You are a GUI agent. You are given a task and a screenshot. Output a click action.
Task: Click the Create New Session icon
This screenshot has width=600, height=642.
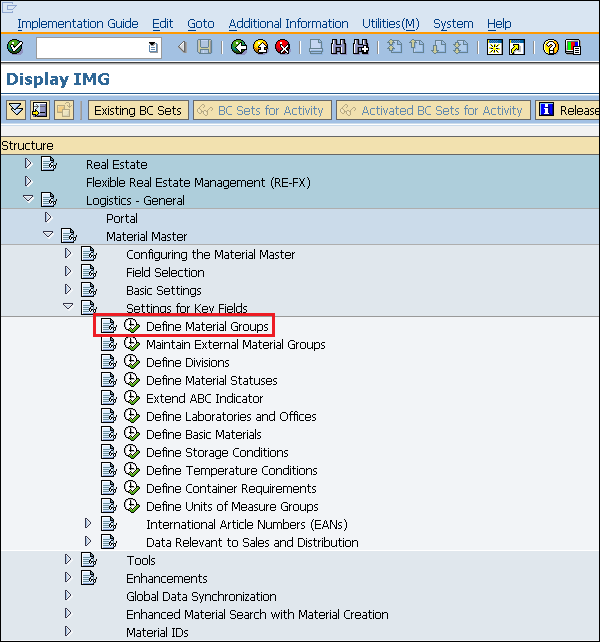tap(495, 47)
